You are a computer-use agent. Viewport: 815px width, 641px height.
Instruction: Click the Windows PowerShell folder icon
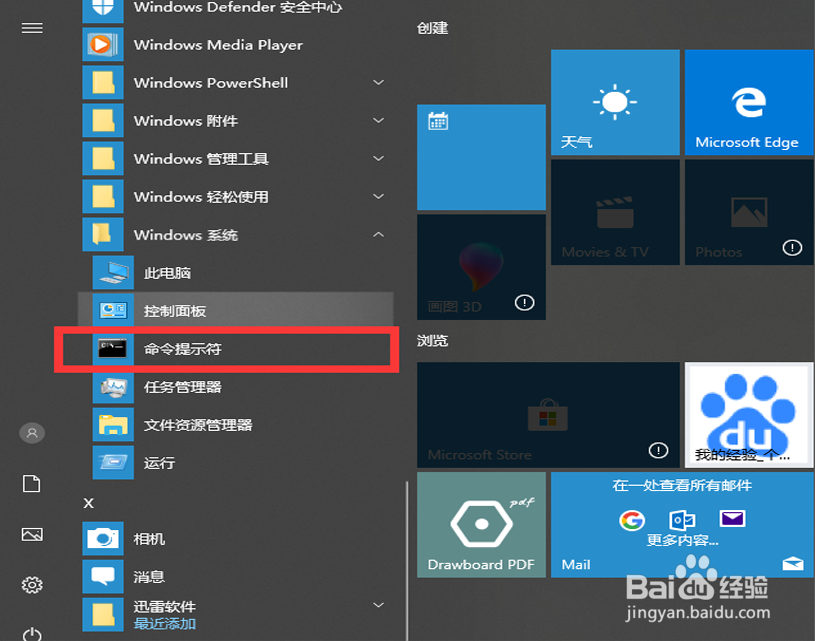[x=103, y=82]
